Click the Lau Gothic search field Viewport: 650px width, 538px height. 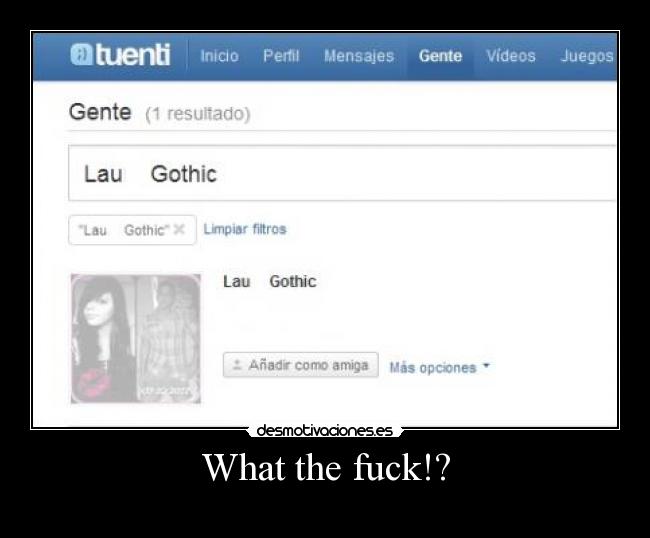tap(342, 173)
